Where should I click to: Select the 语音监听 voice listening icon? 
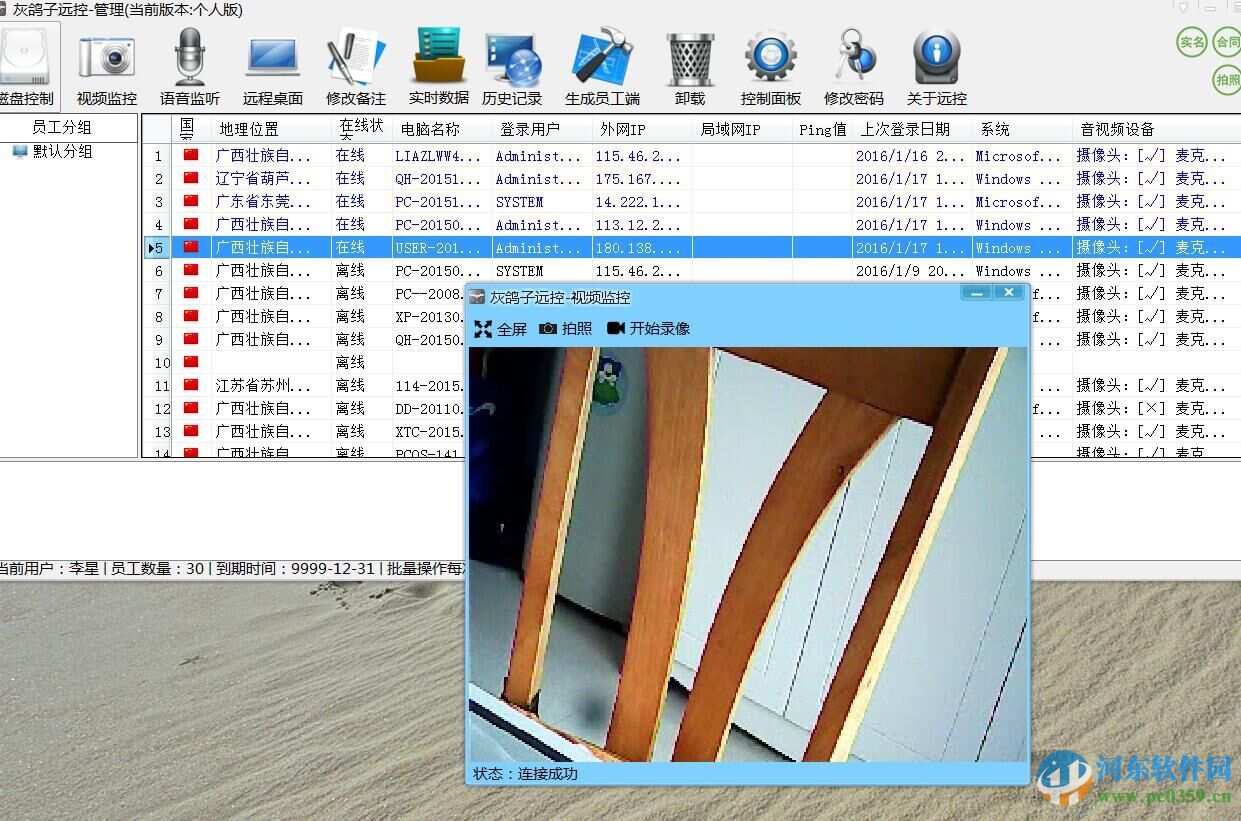[x=189, y=60]
